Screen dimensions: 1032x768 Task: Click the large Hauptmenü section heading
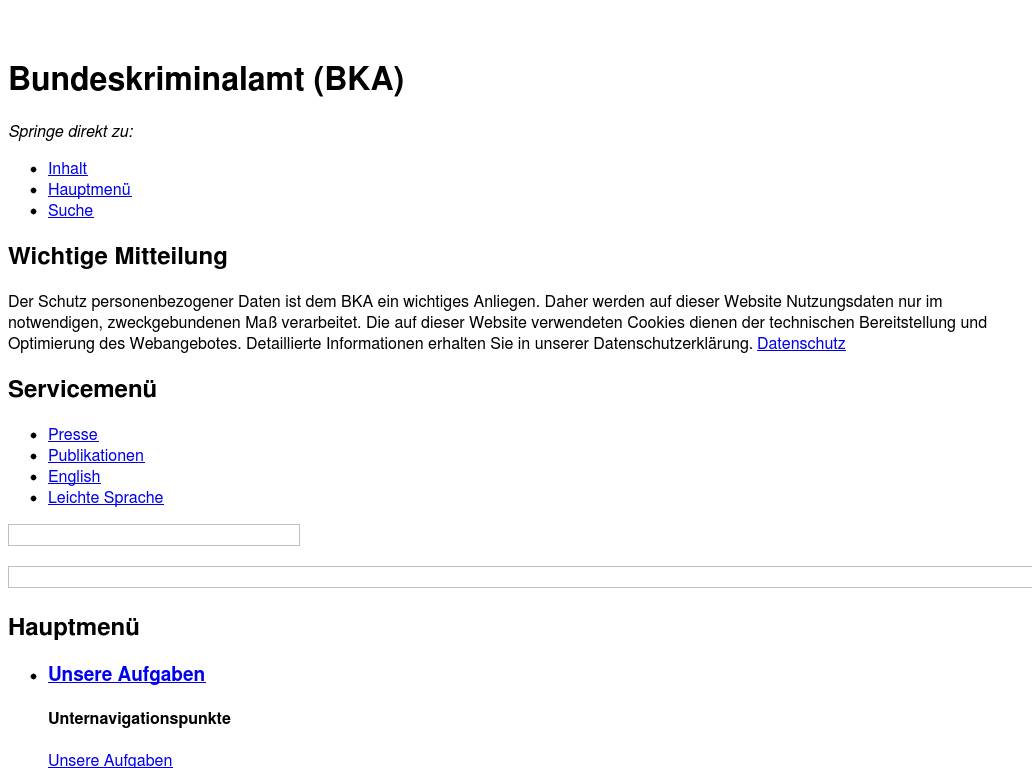(x=73, y=627)
